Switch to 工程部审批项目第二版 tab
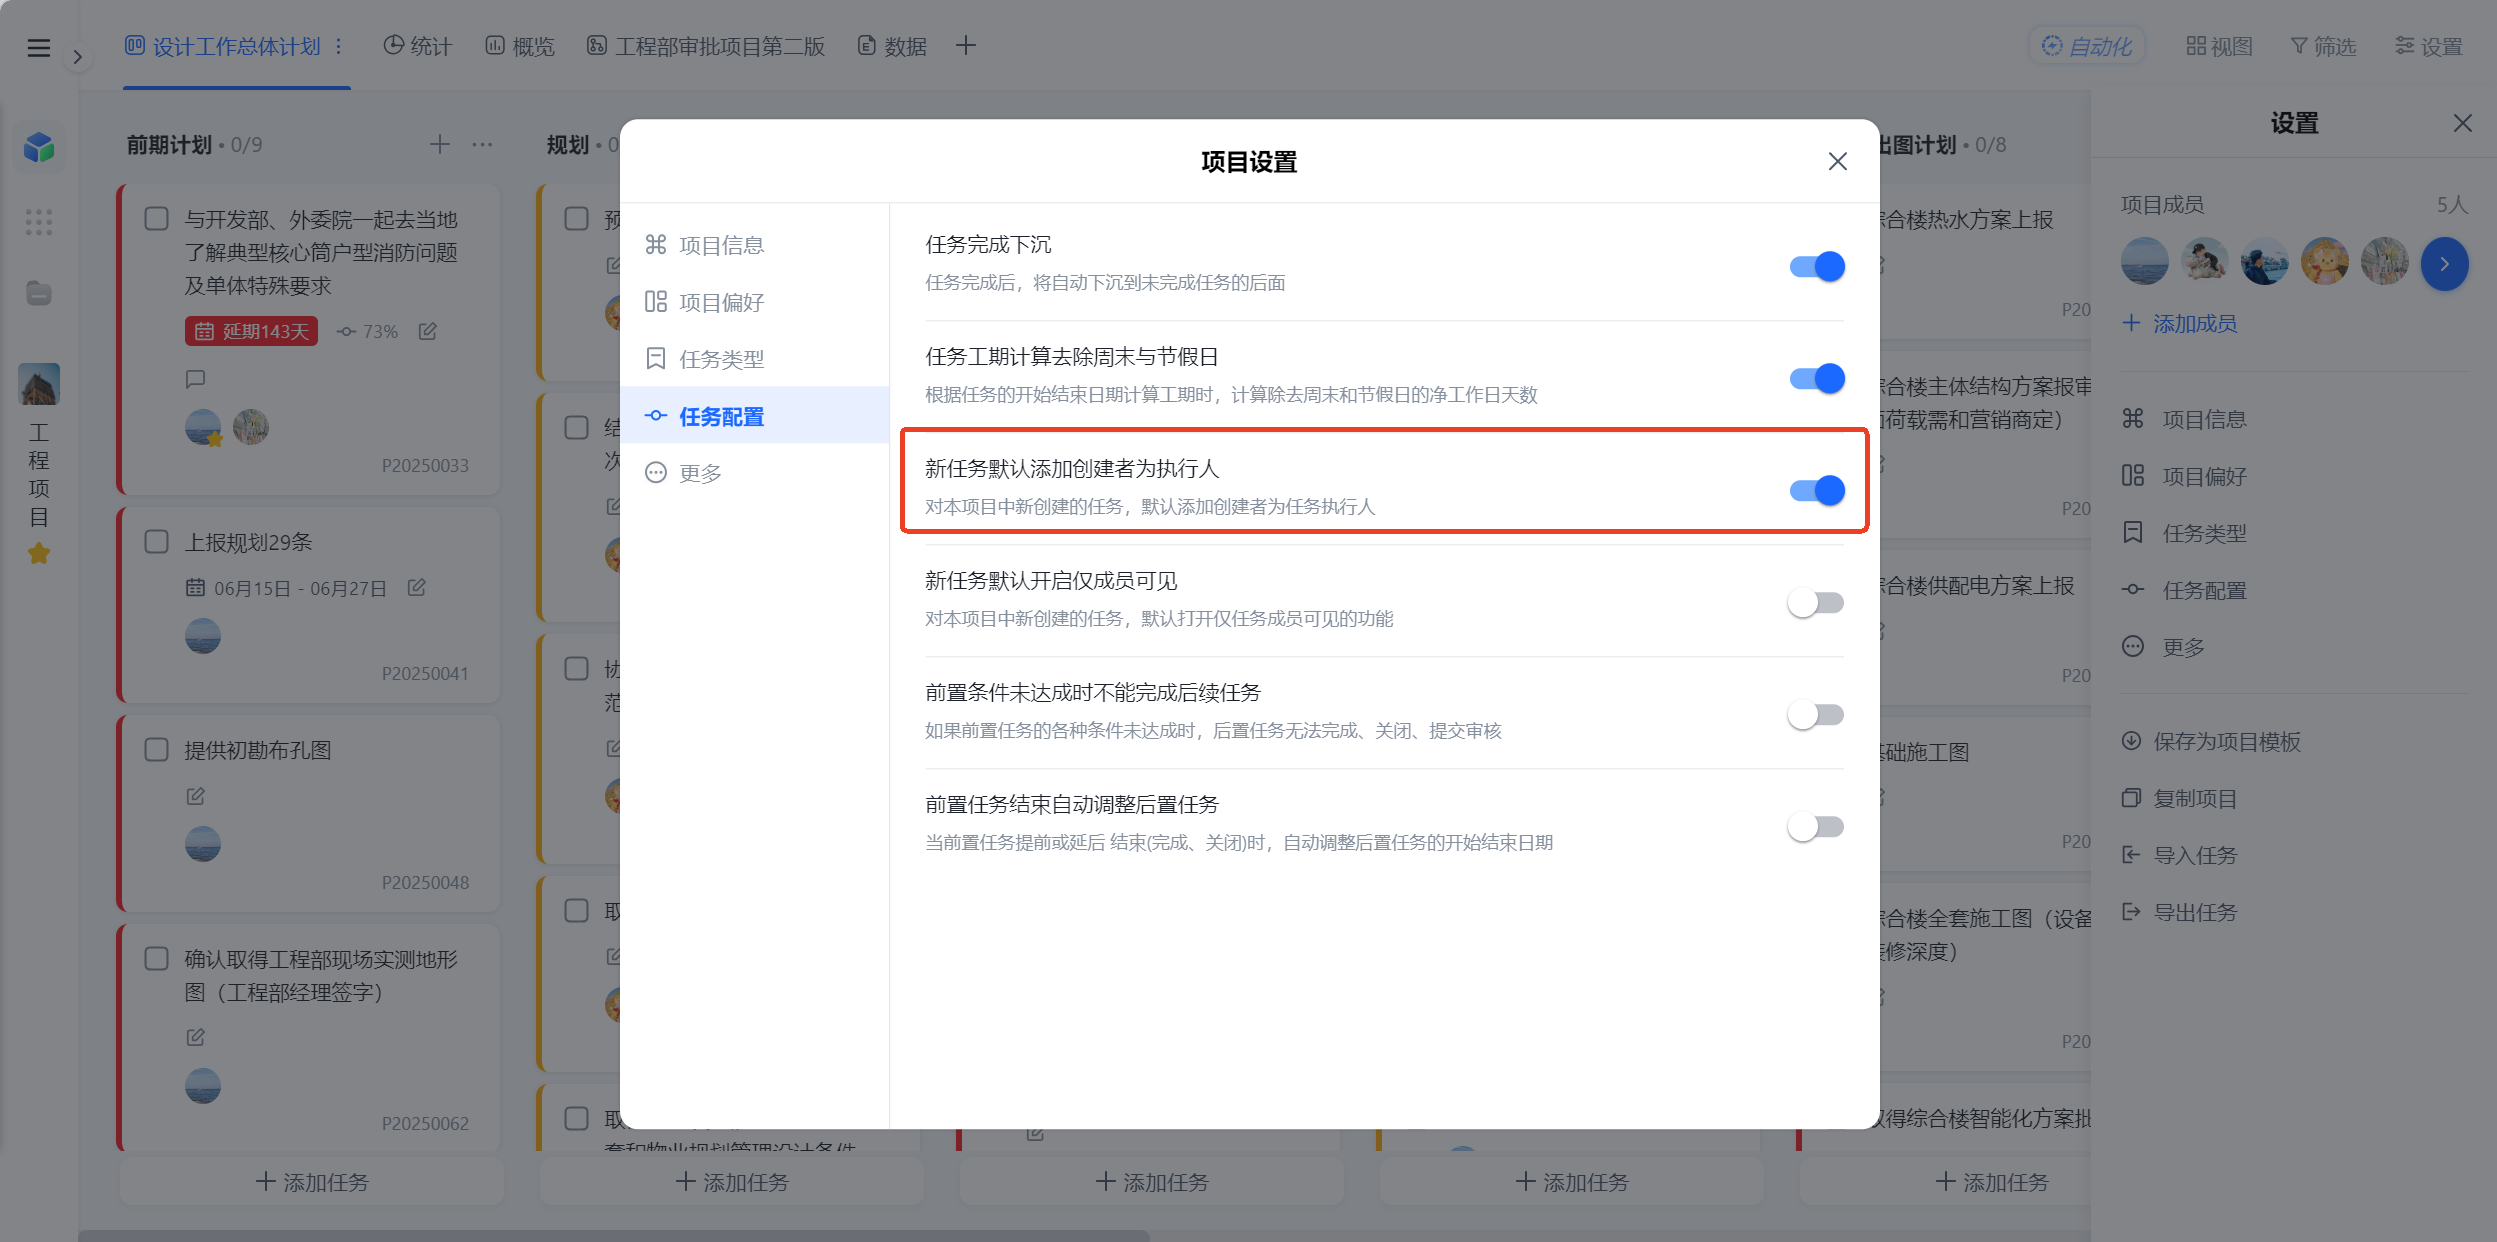Screen dimensions: 2497x1242 point(706,46)
